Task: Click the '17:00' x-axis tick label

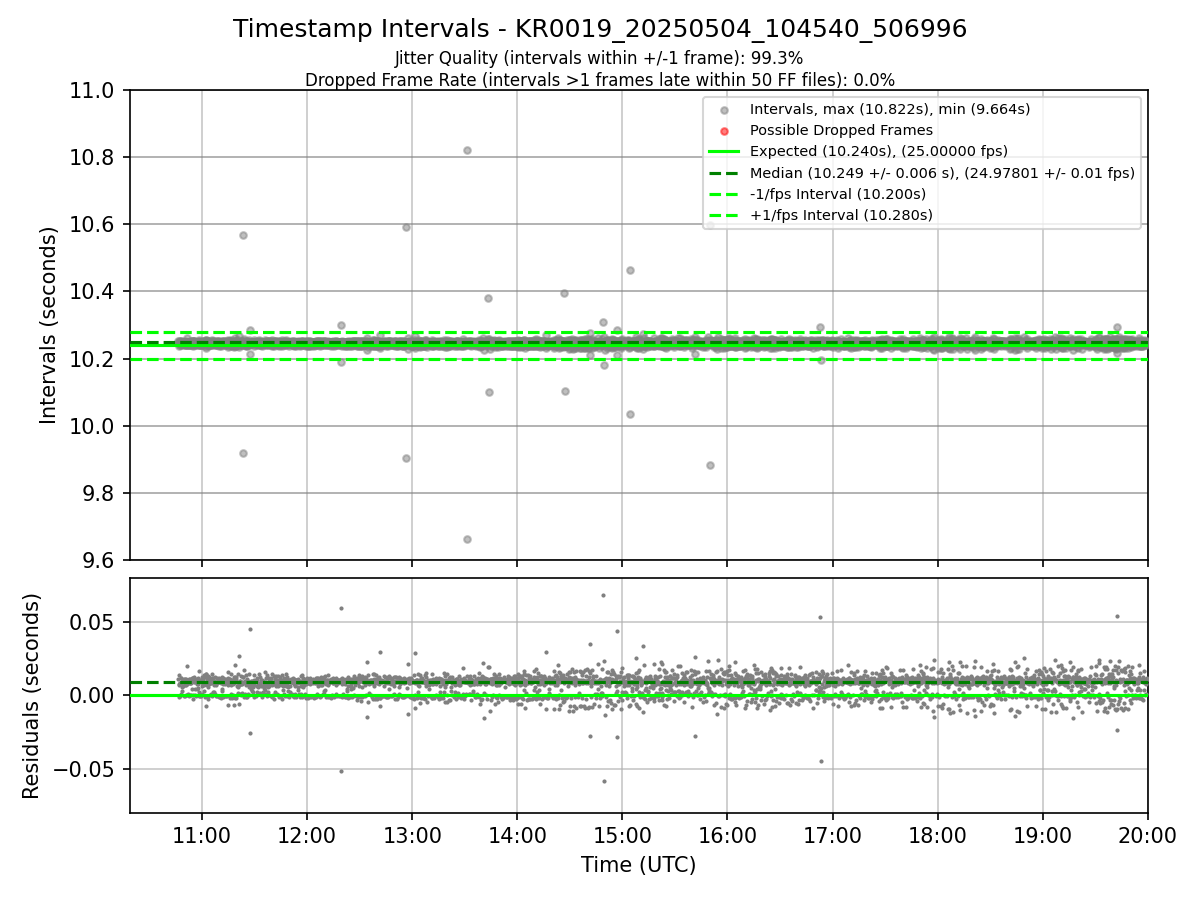Action: [832, 835]
